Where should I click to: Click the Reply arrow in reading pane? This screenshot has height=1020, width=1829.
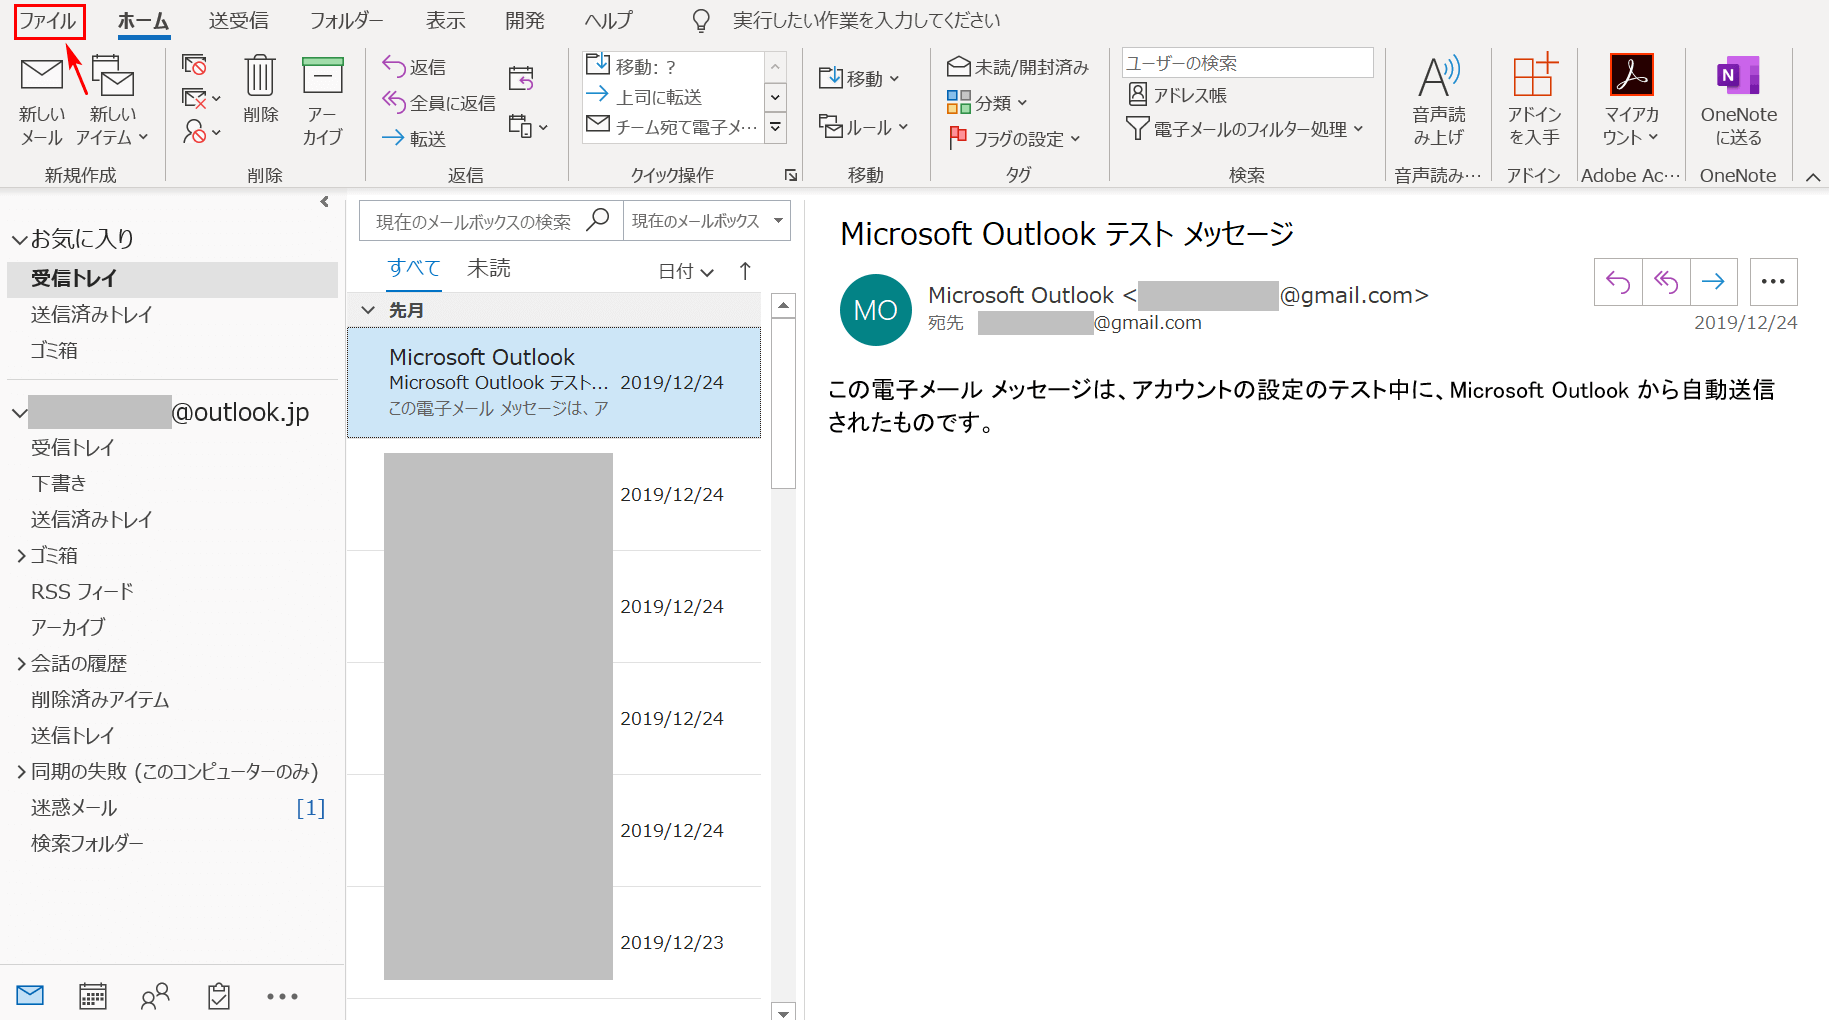click(x=1618, y=282)
